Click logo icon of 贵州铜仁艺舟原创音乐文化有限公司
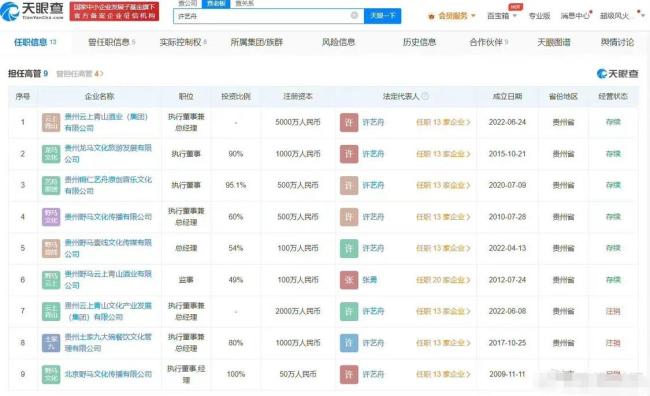The height and width of the screenshot is (396, 650). click(51, 185)
